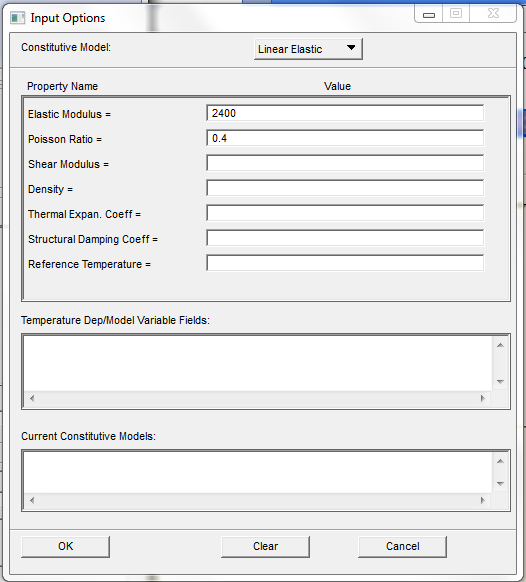Click the Clear button
The height and width of the screenshot is (582, 526).
coord(265,546)
